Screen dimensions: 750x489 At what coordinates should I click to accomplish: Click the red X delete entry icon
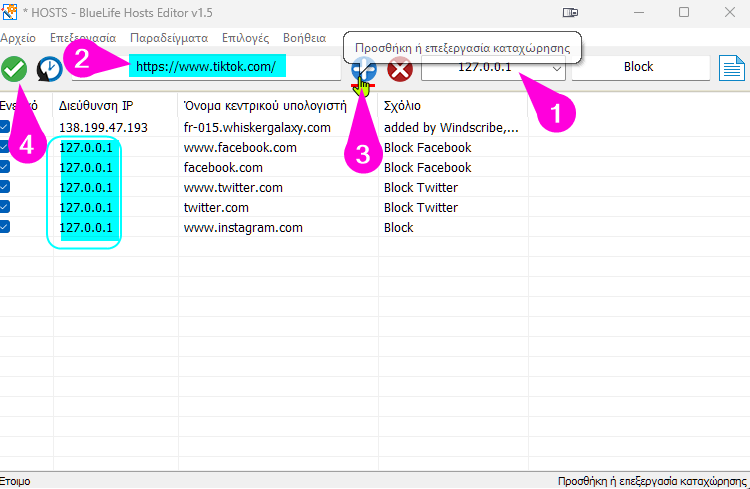tap(400, 69)
